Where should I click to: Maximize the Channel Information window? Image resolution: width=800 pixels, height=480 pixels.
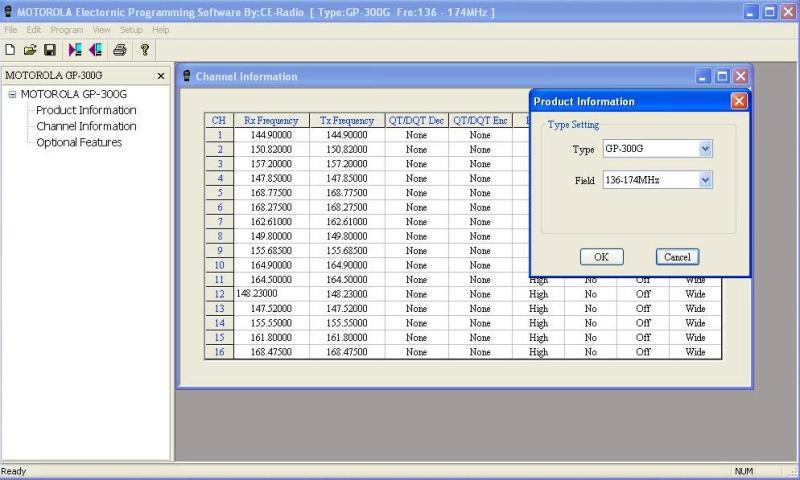pos(722,77)
